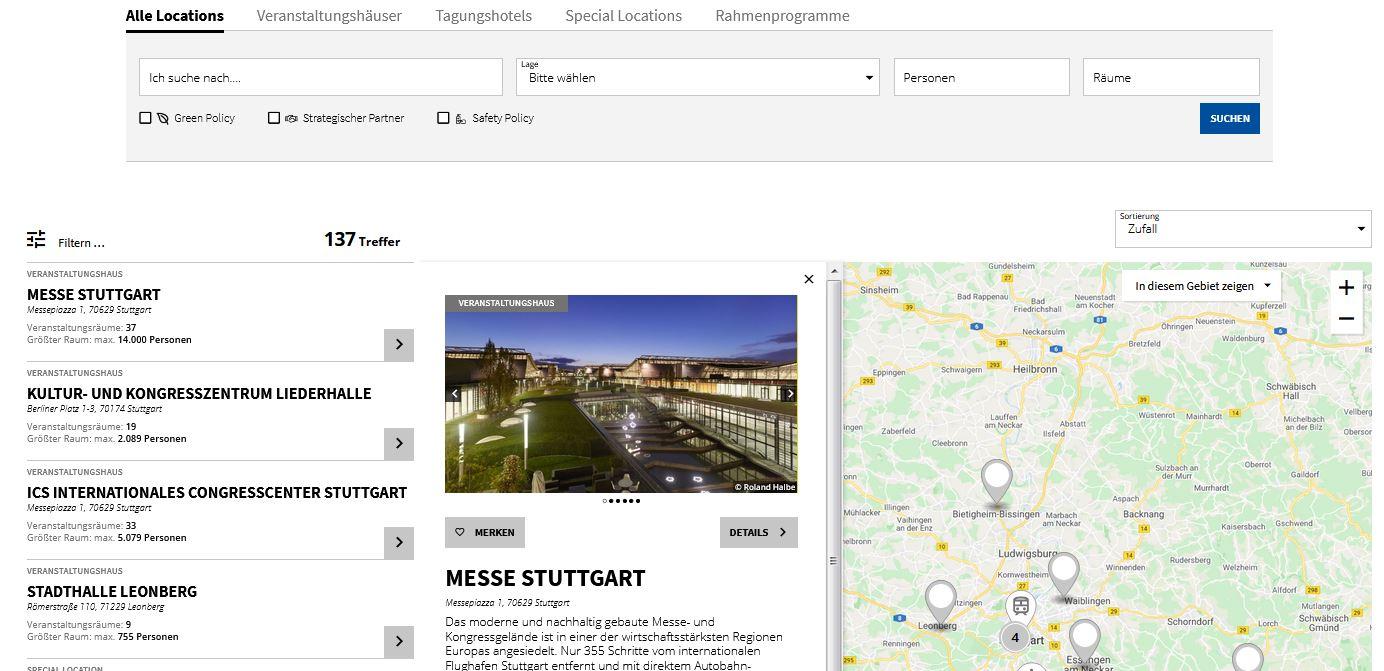1384x671 pixels.
Task: Focus the 'Ich suche nach....' search field
Action: tap(321, 77)
